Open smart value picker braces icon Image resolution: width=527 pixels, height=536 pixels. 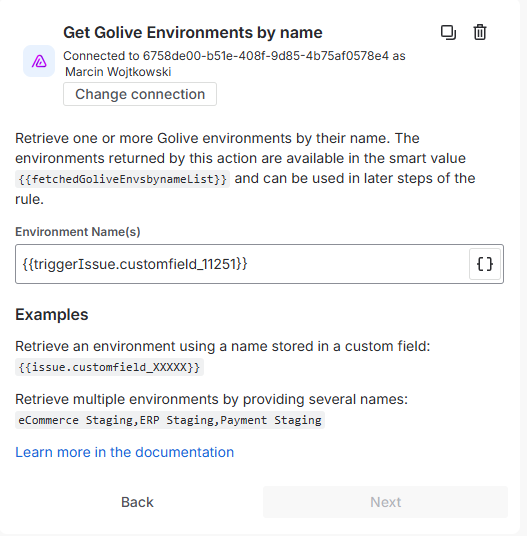[x=485, y=264]
